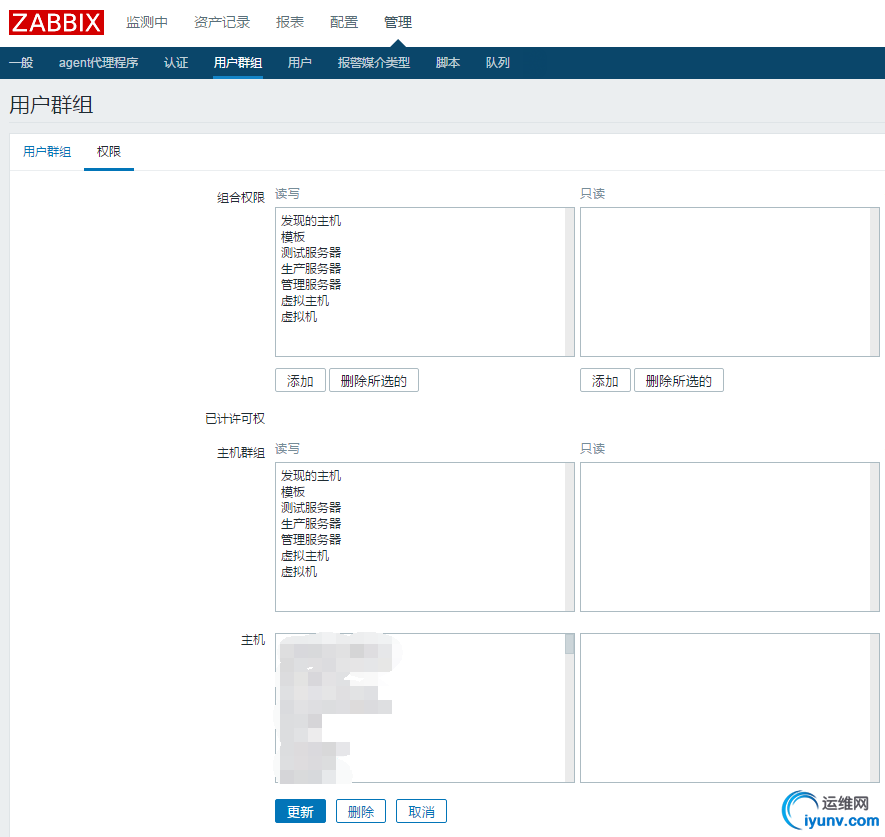This screenshot has height=837, width=885.
Task: Open the 配置 top menu
Action: pyautogui.click(x=344, y=22)
